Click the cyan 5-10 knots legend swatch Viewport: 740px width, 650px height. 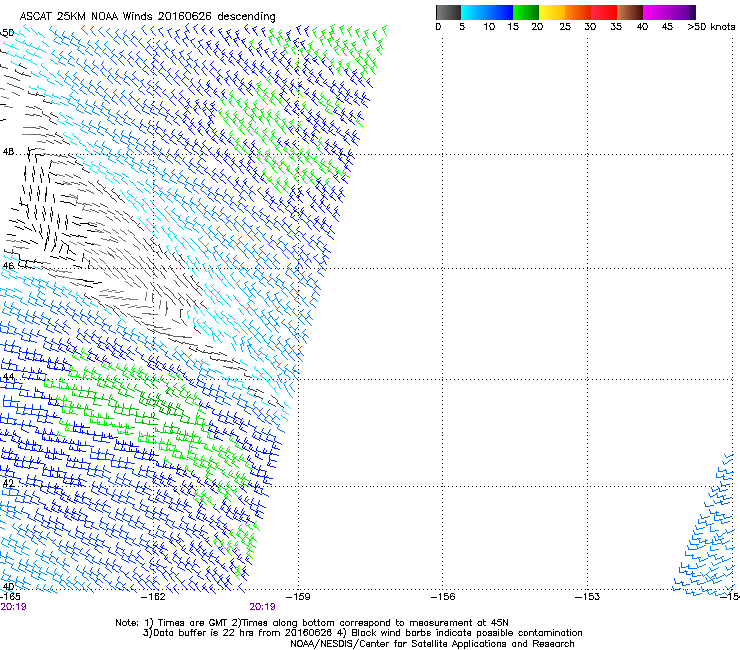point(474,12)
